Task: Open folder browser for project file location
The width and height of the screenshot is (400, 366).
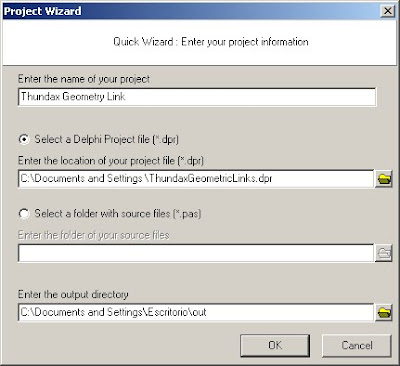Action: click(x=384, y=179)
